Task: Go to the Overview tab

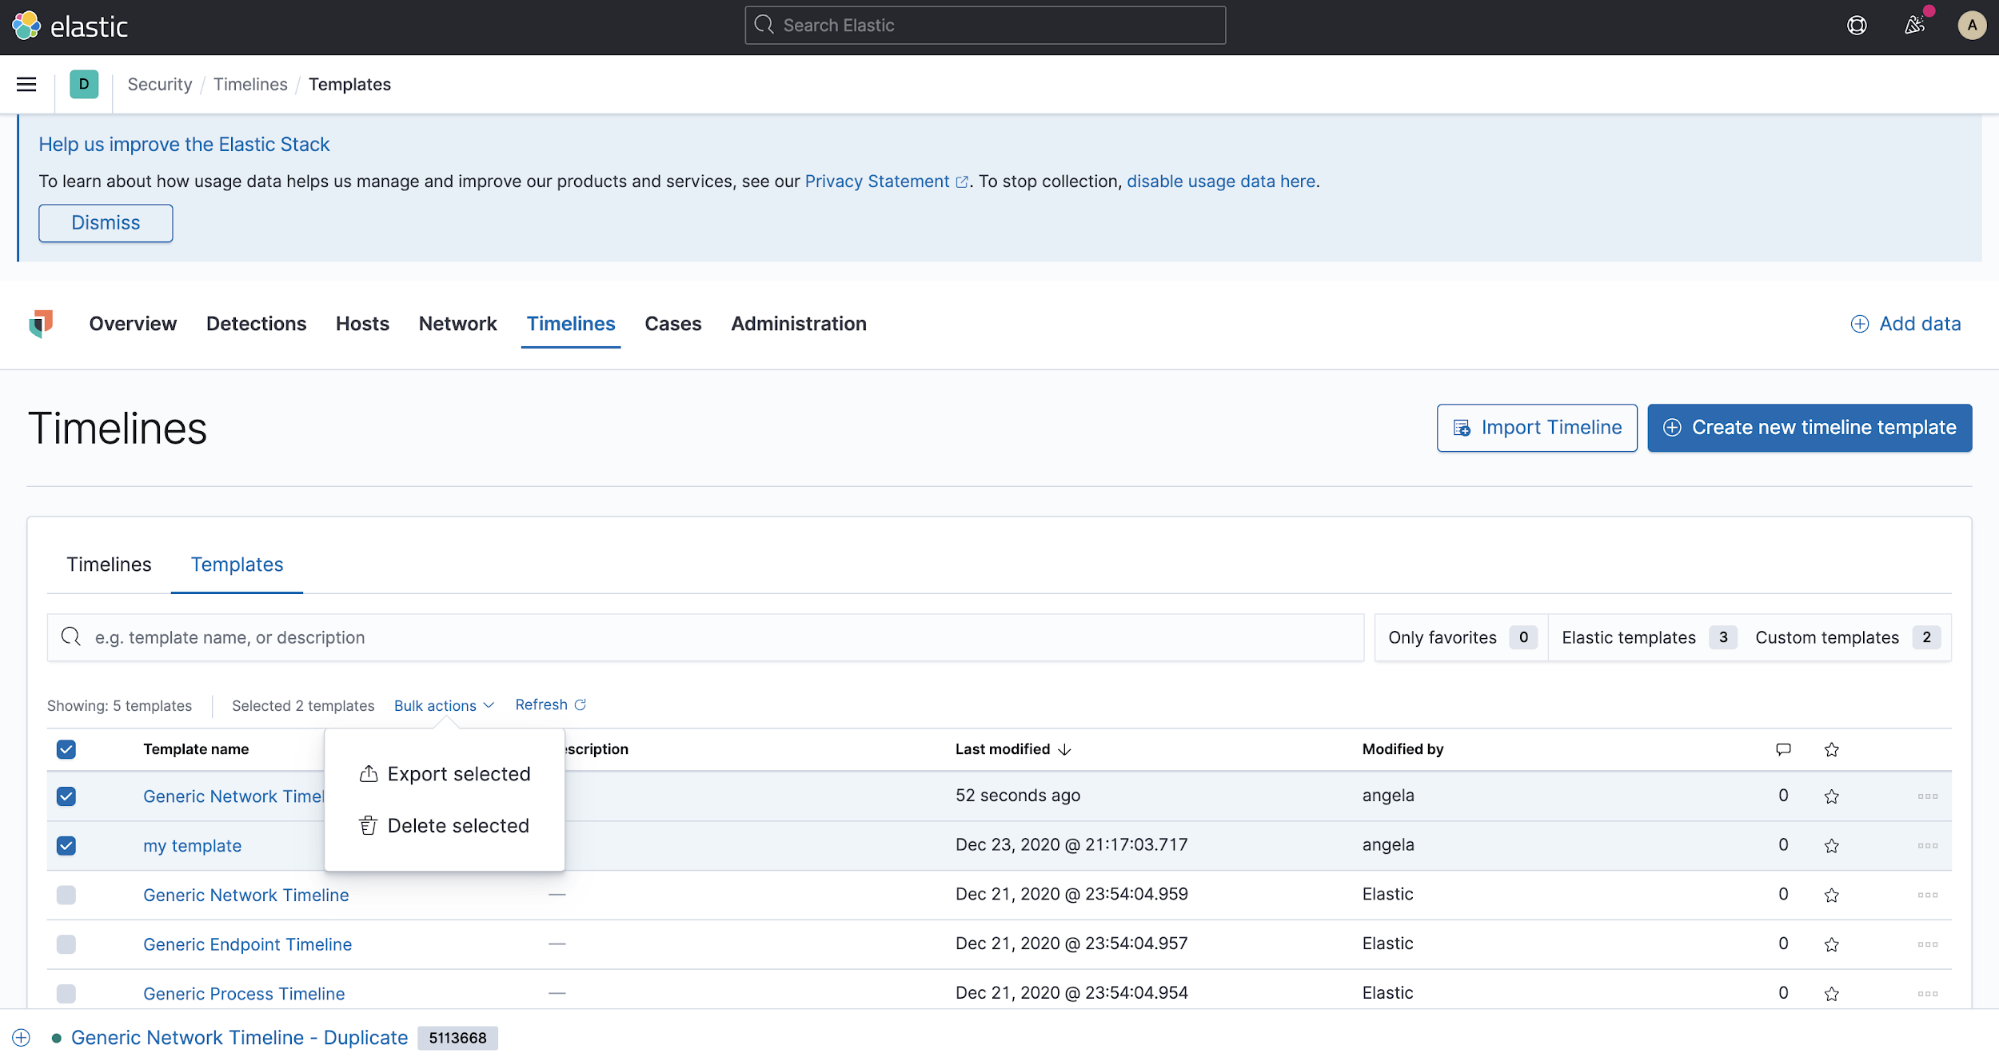Action: [x=133, y=324]
